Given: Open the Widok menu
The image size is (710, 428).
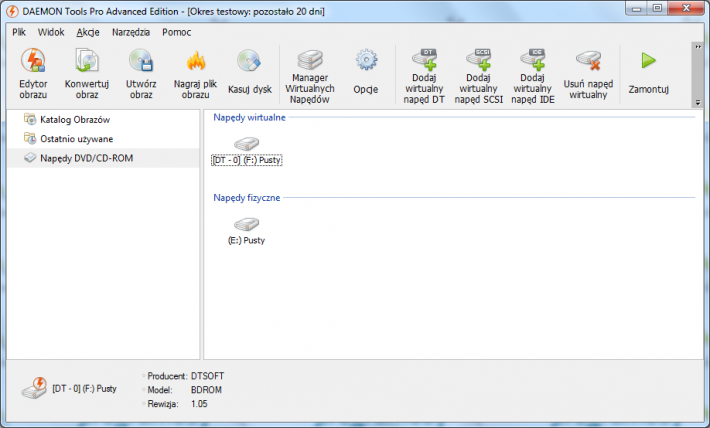Looking at the screenshot, I should [x=51, y=32].
